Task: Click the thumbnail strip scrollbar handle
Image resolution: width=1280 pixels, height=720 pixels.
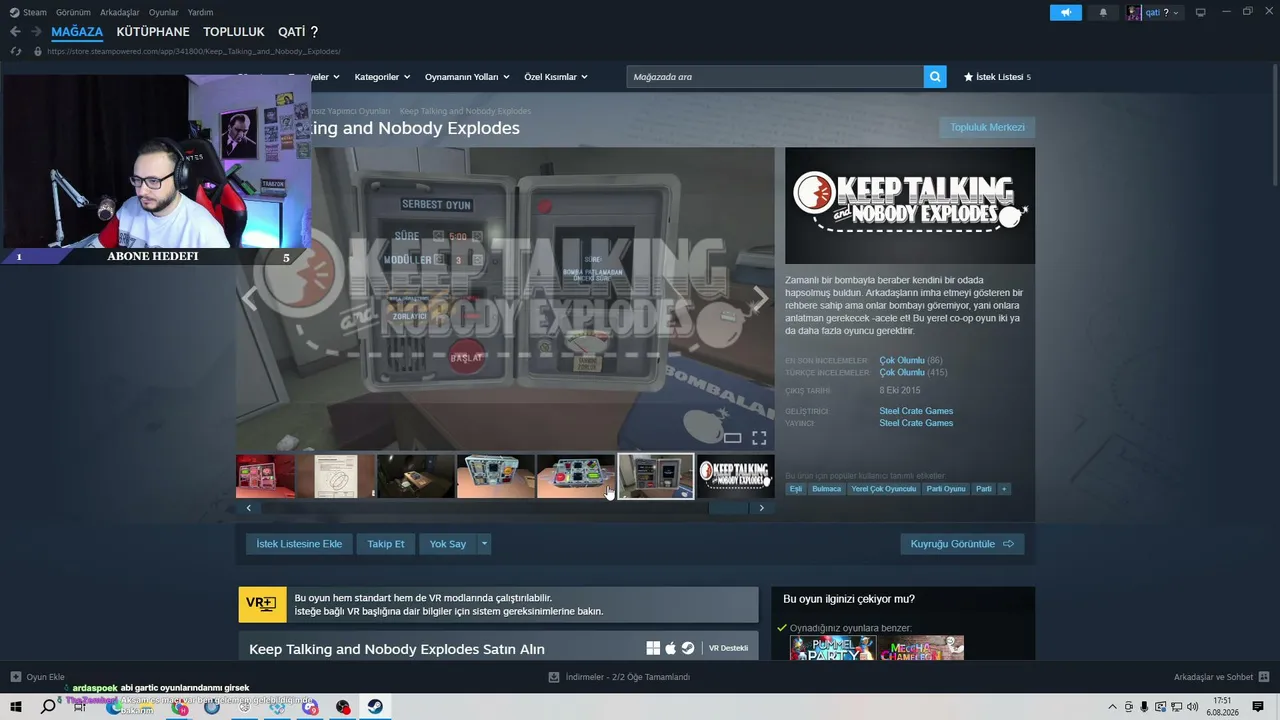Action: coord(728,508)
